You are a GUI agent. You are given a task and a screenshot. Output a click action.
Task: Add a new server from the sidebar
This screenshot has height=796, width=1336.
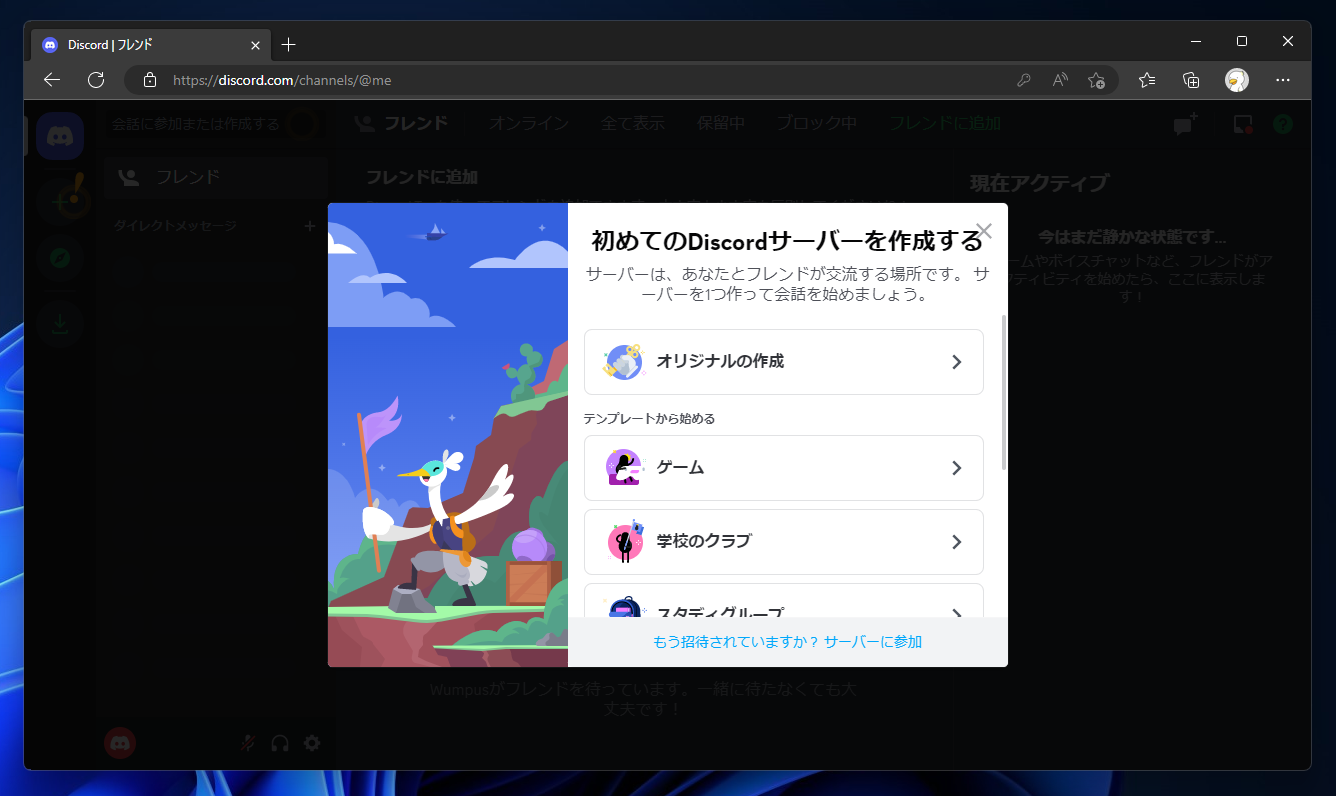pos(60,199)
